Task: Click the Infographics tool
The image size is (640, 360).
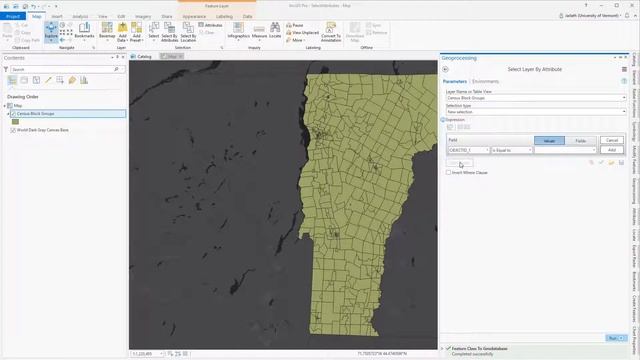Action: (x=238, y=31)
